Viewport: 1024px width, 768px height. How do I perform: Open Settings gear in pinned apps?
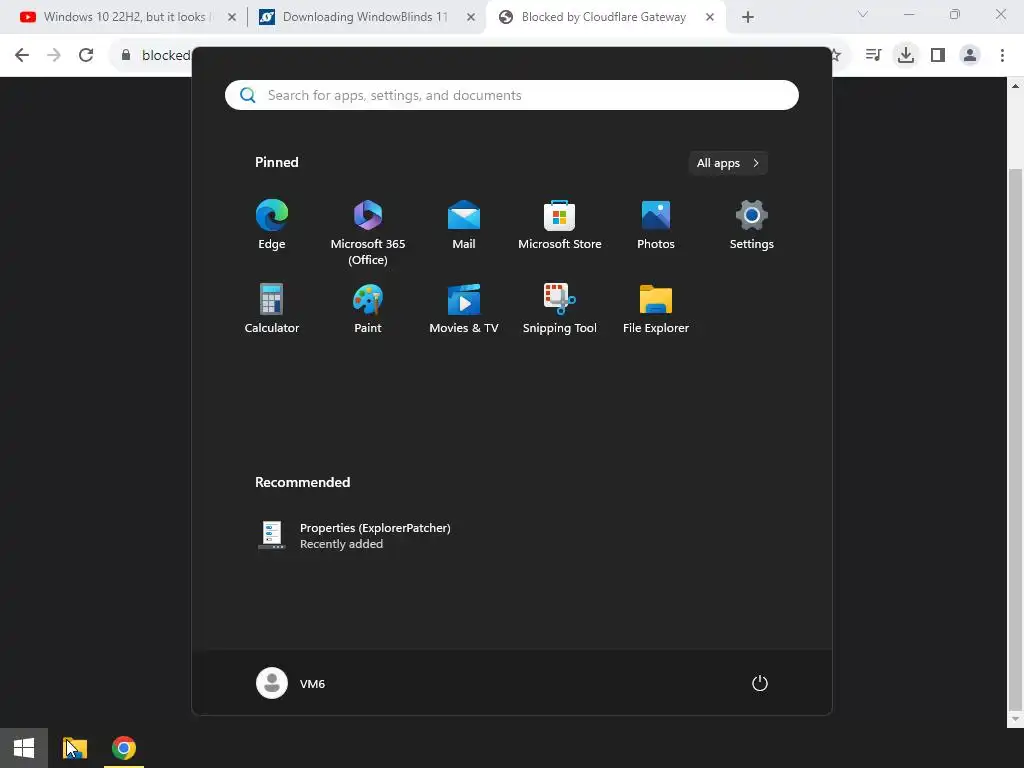(x=752, y=224)
